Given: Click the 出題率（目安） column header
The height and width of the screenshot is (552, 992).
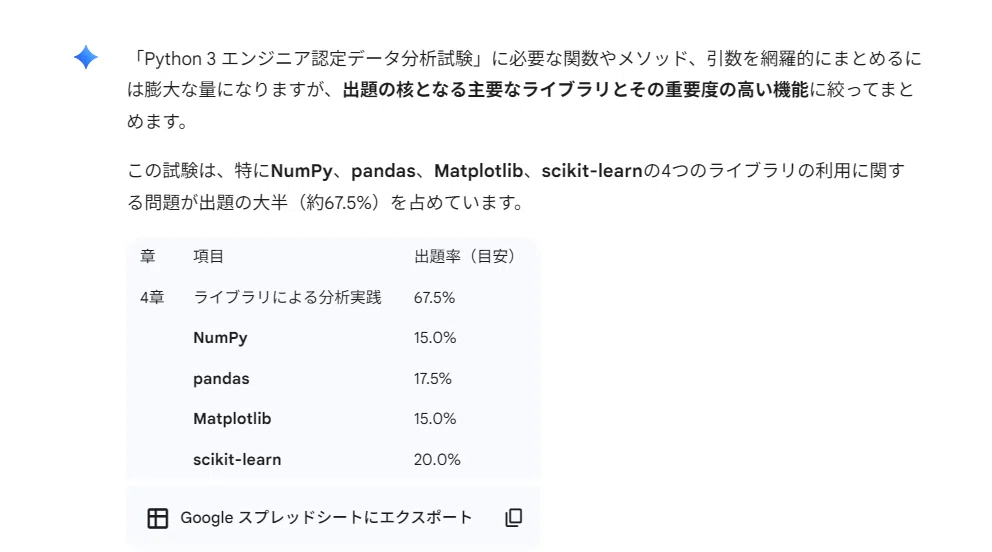Looking at the screenshot, I should coord(466,256).
